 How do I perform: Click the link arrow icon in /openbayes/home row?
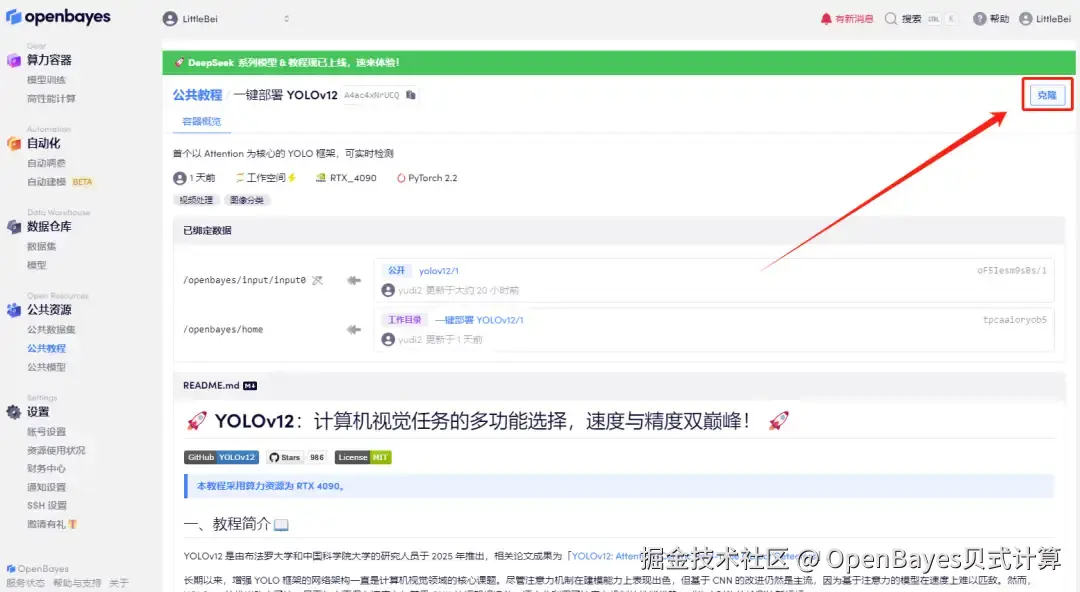coord(354,329)
